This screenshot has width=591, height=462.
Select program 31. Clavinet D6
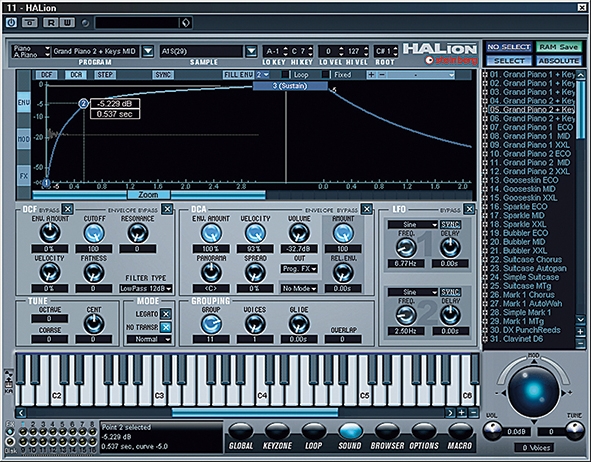[530, 339]
